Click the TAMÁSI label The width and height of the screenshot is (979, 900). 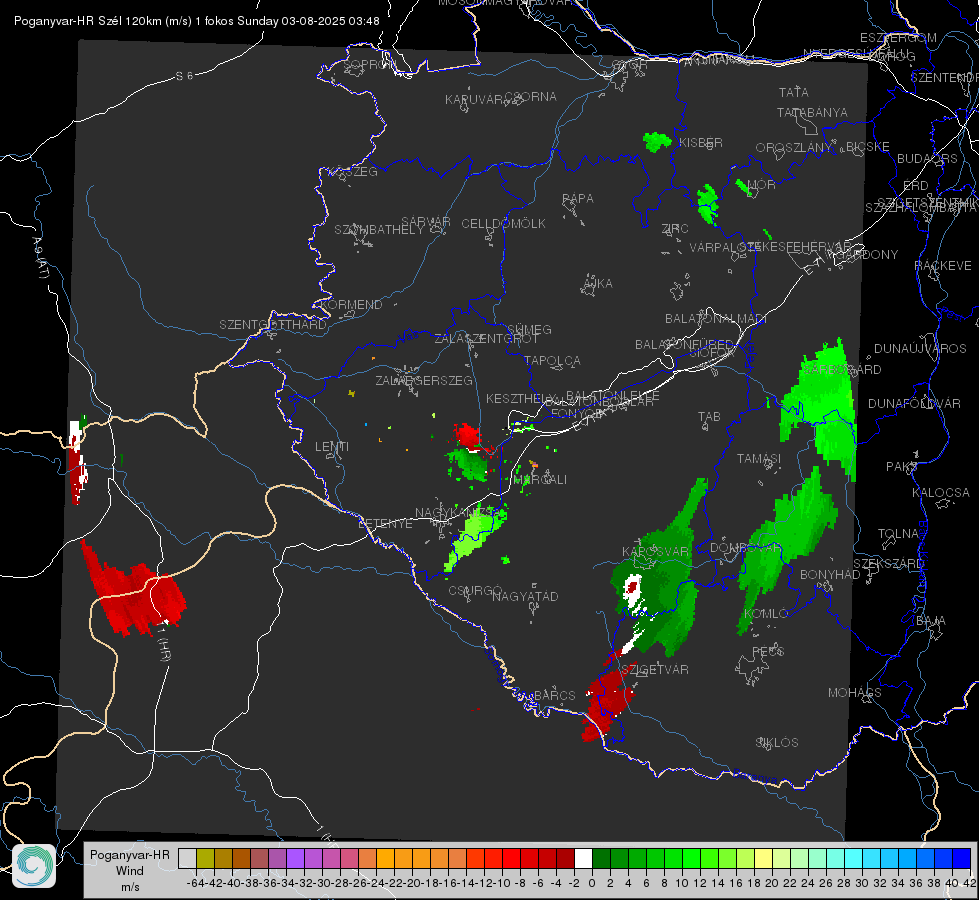[759, 458]
